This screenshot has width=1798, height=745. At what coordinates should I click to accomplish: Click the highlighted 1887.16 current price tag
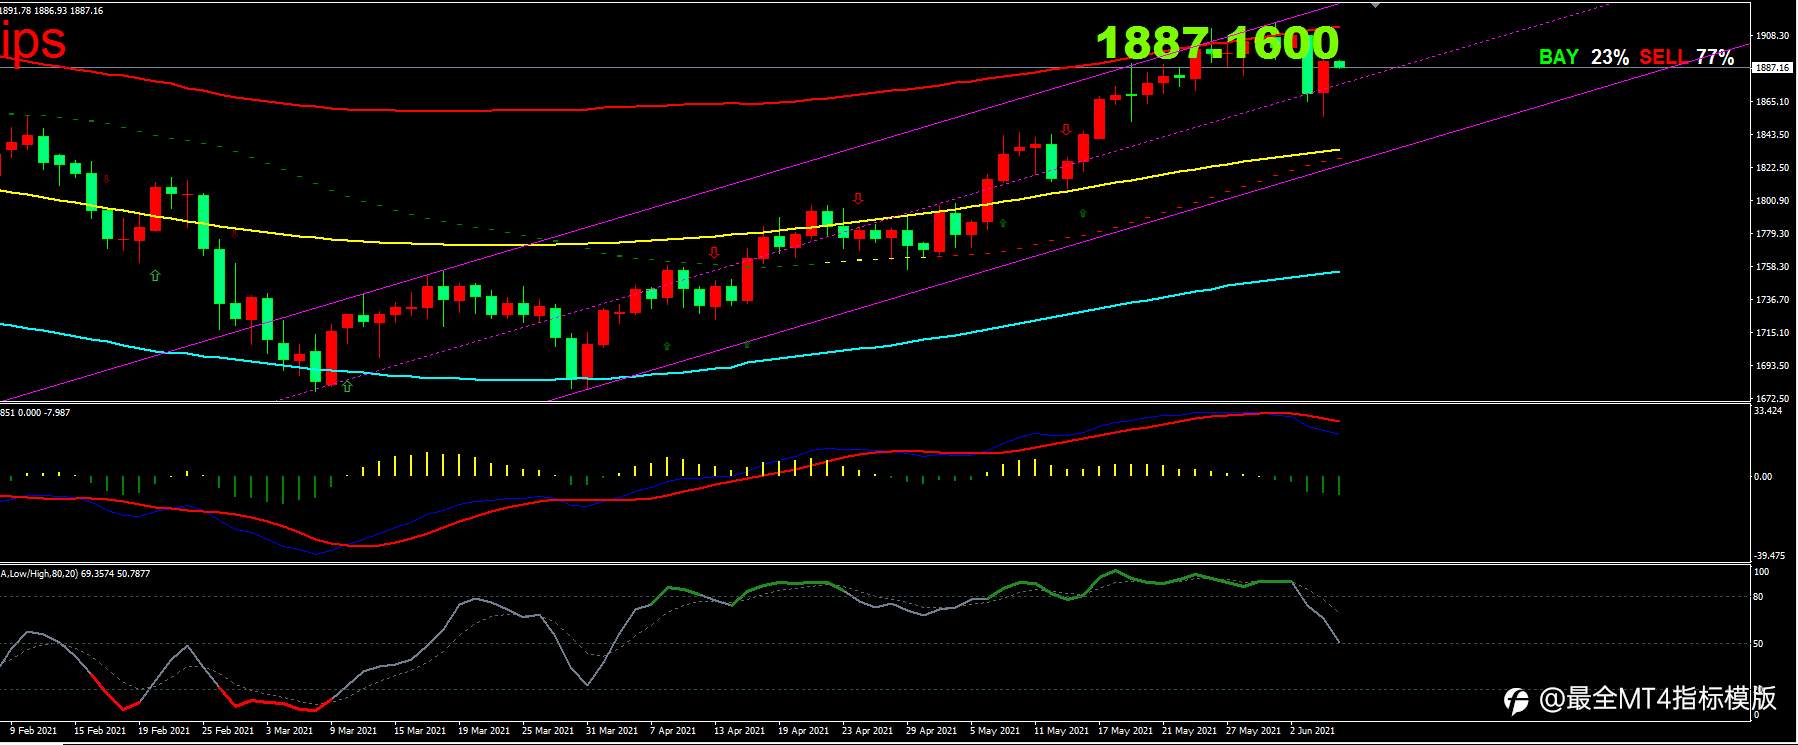[x=1772, y=67]
